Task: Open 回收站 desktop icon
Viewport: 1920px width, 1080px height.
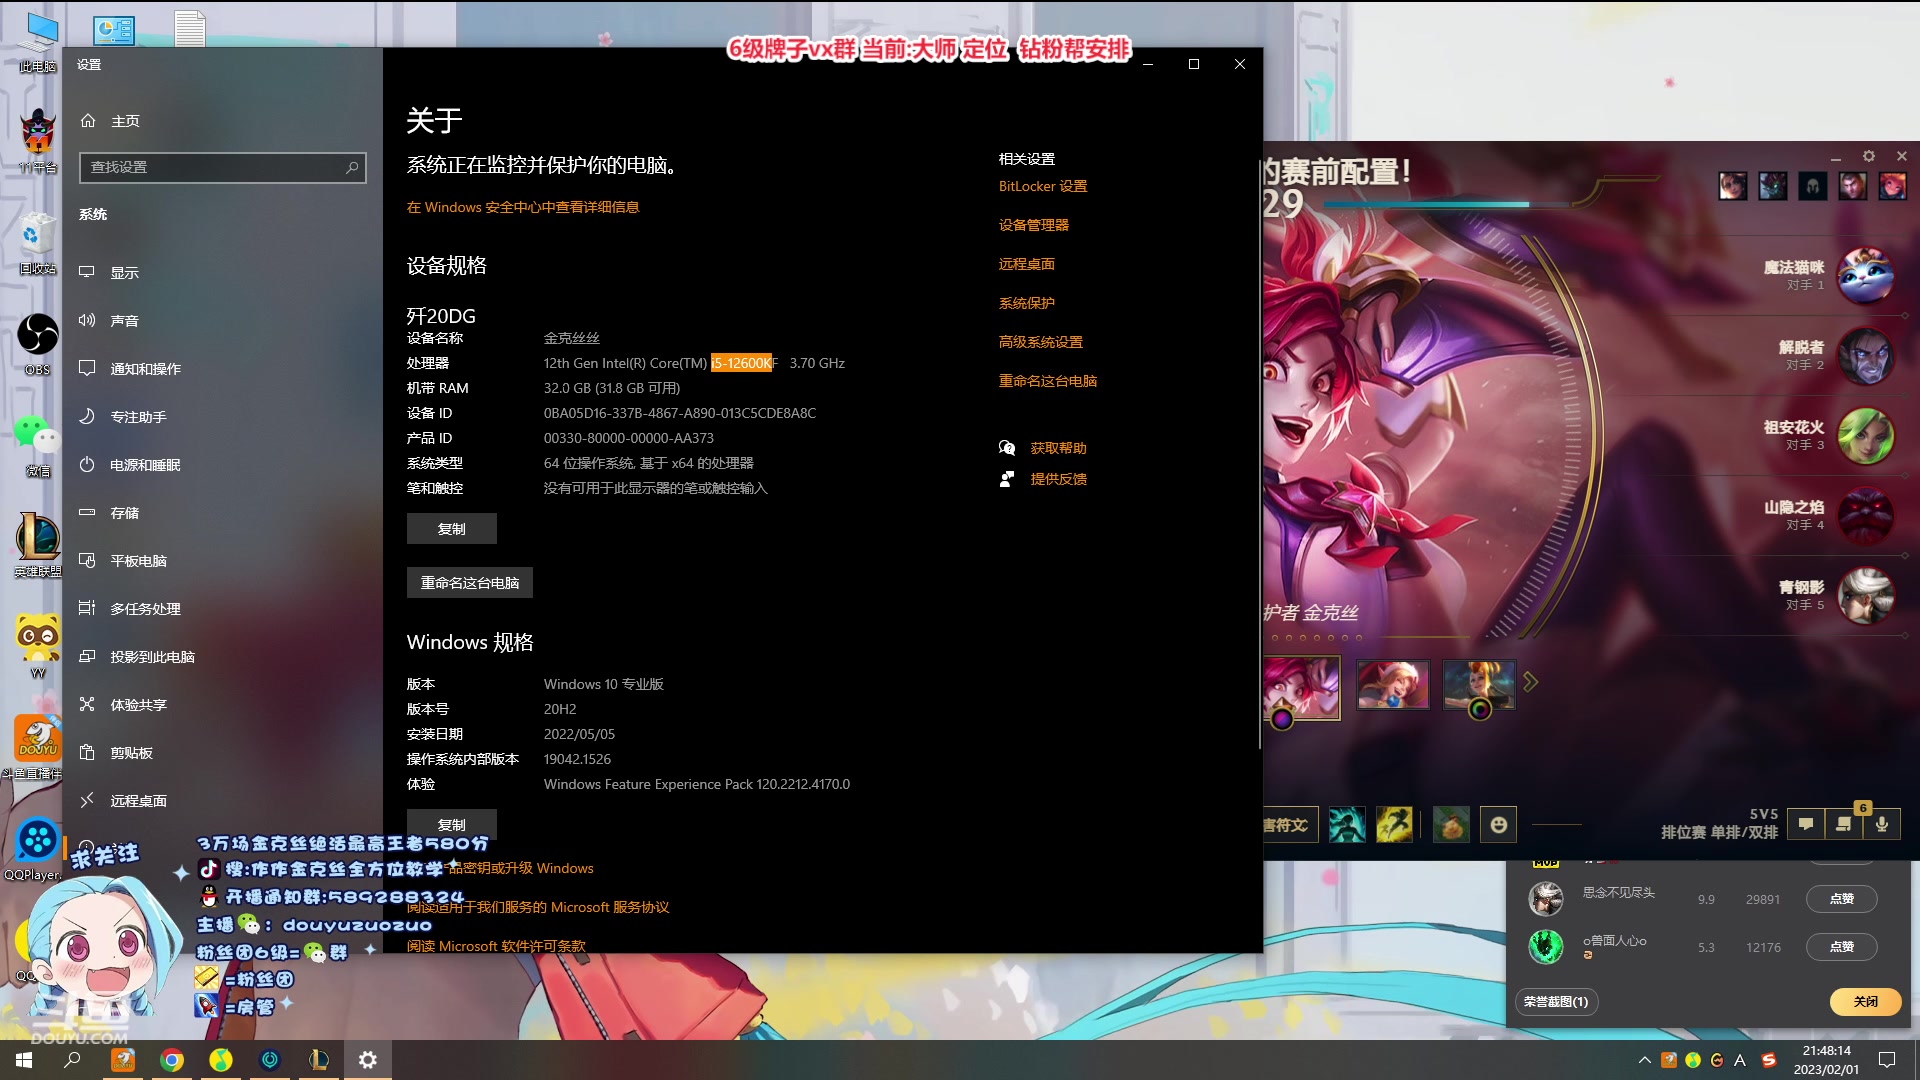Action: pos(38,243)
